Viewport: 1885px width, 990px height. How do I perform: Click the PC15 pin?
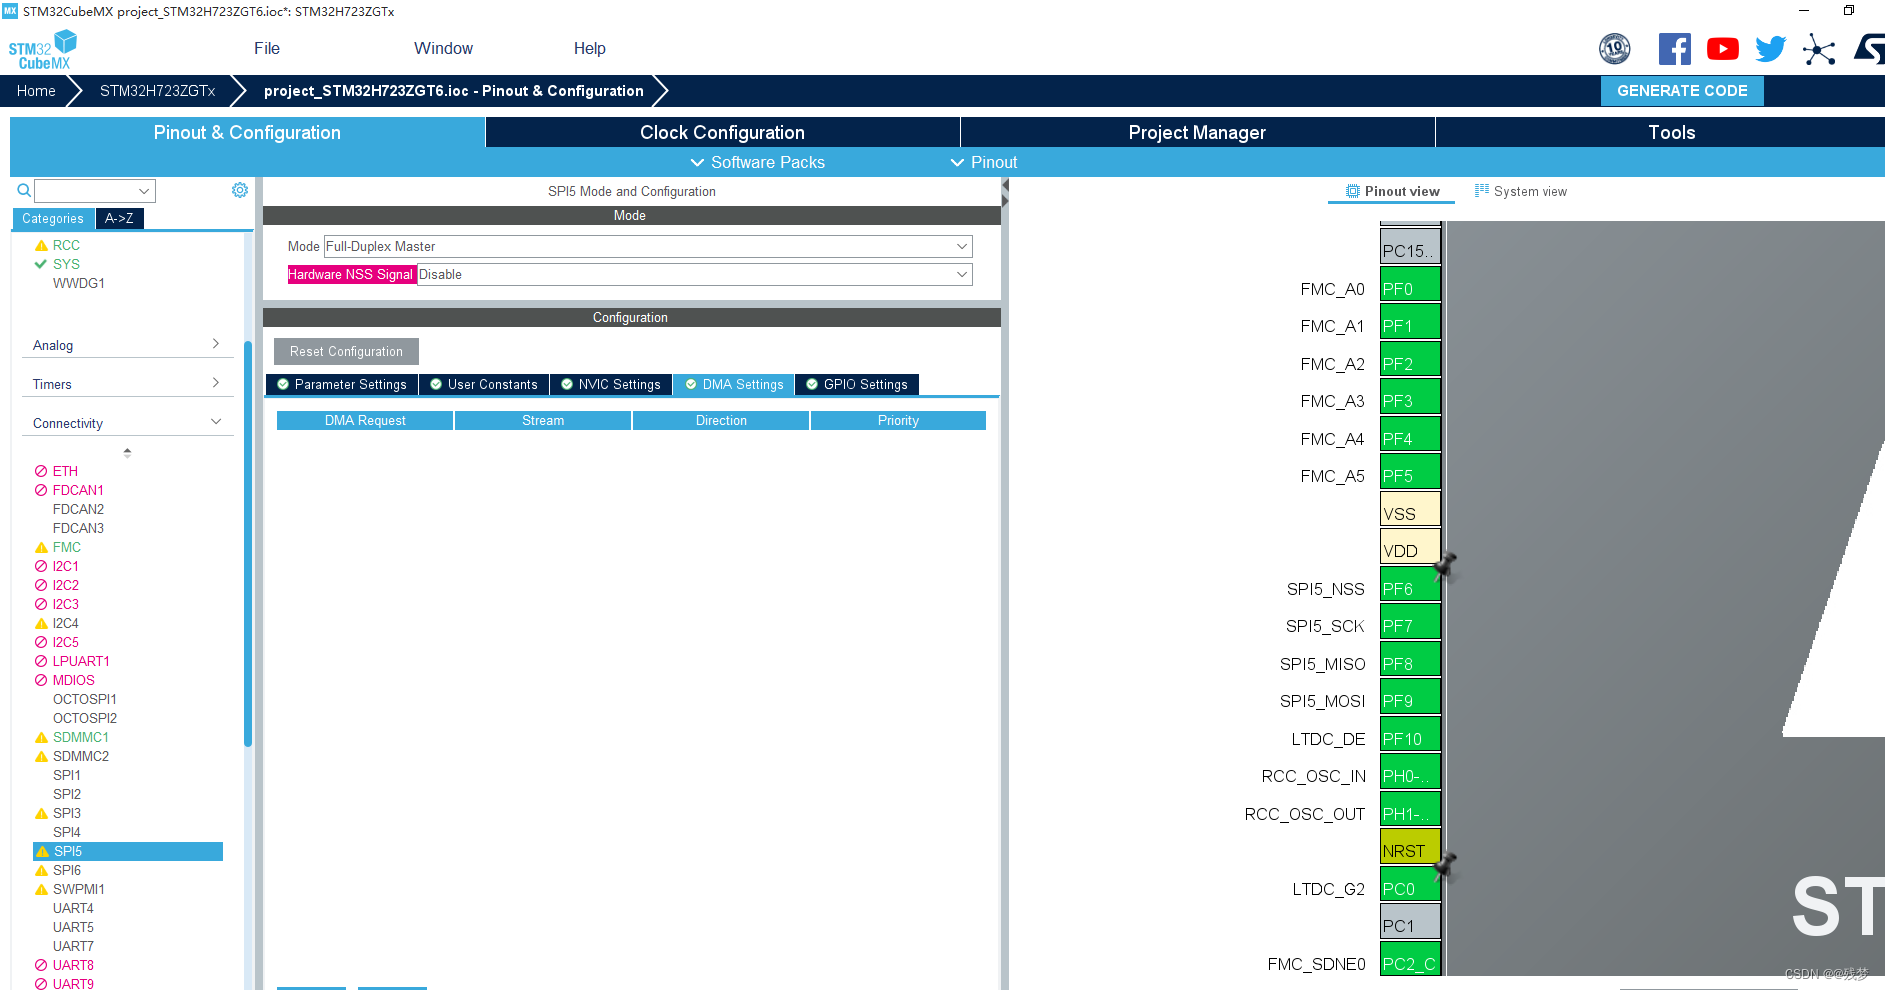(1410, 246)
